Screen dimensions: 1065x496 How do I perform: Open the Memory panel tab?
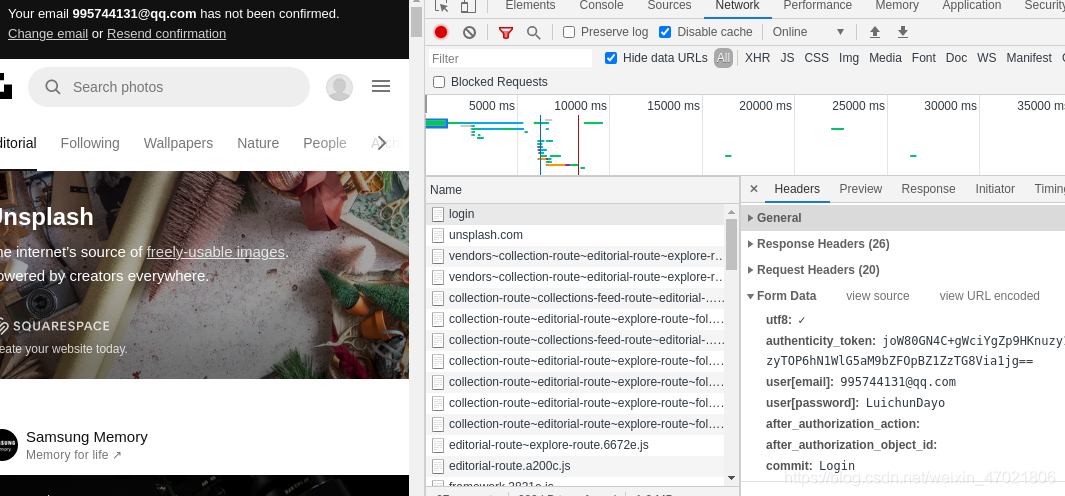(x=897, y=5)
